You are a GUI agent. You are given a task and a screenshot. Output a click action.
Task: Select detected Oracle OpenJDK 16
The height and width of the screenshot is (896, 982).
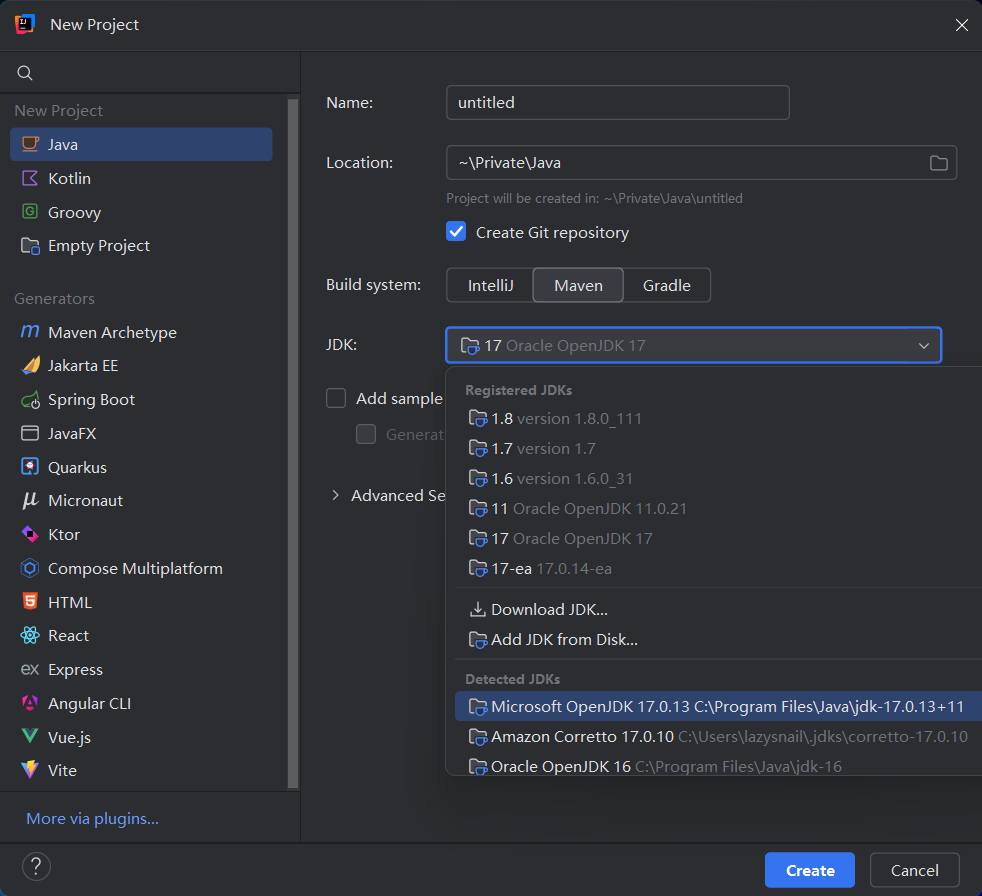[718, 765]
